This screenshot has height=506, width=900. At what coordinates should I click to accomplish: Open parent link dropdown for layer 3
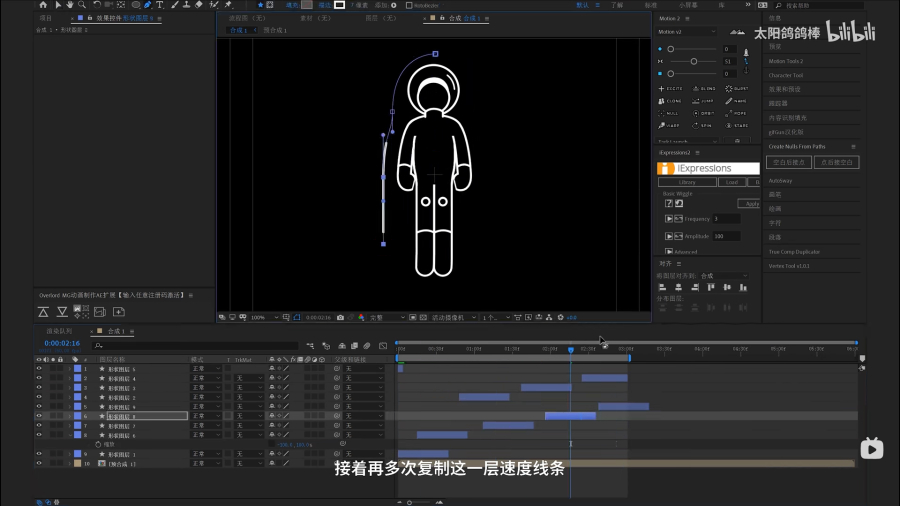coord(364,387)
